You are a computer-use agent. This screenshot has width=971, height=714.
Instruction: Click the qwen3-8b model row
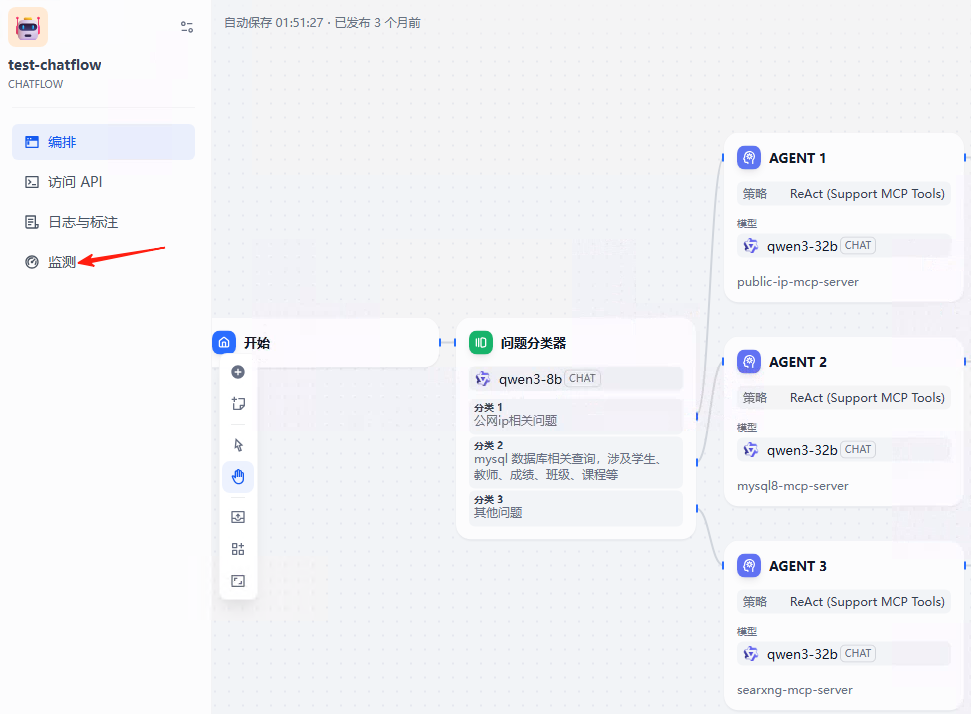(576, 378)
